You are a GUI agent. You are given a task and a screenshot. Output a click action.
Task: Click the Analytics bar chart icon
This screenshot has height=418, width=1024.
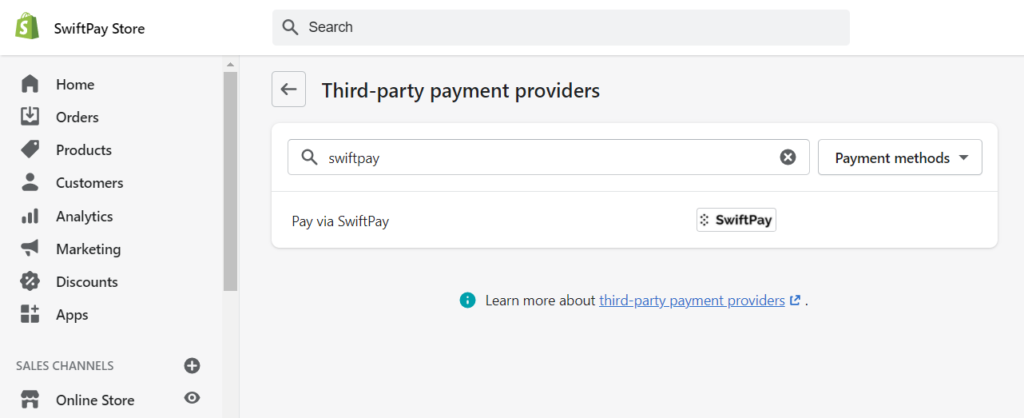[x=30, y=216]
